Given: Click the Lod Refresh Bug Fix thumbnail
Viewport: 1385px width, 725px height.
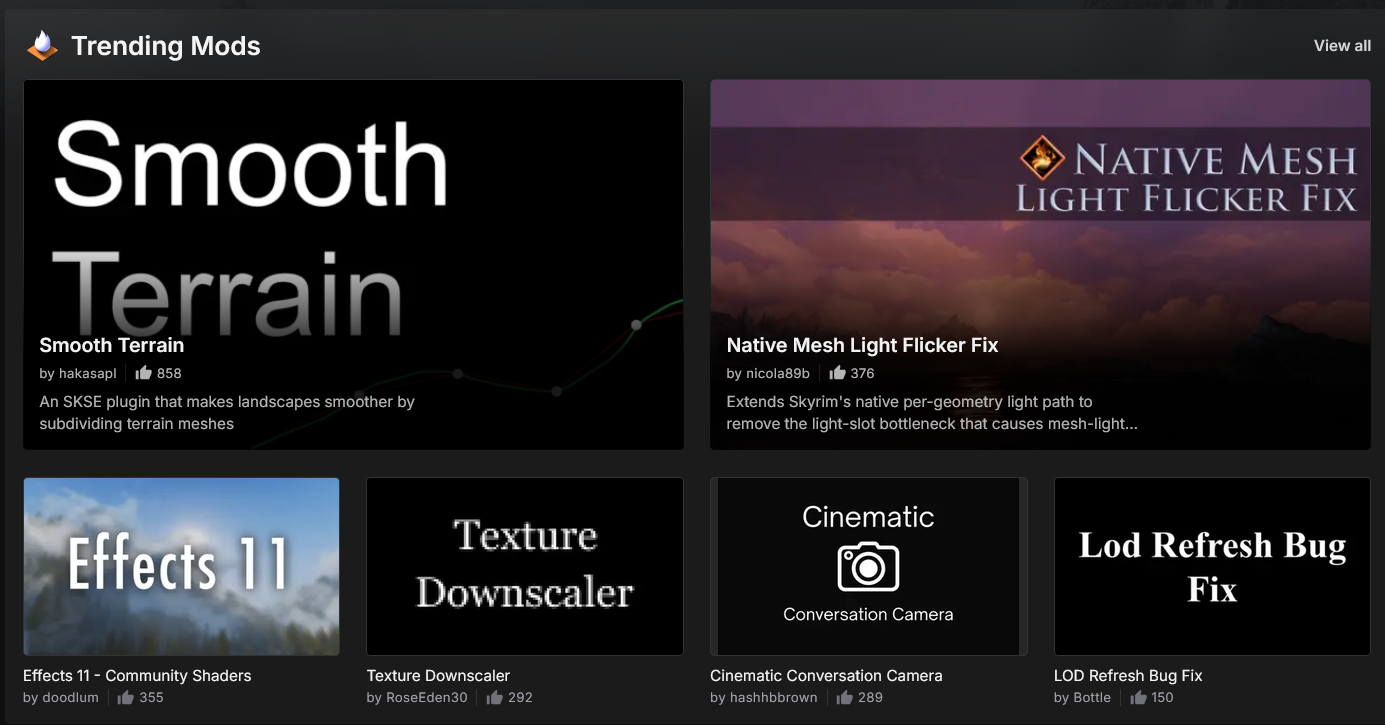Looking at the screenshot, I should (x=1212, y=566).
